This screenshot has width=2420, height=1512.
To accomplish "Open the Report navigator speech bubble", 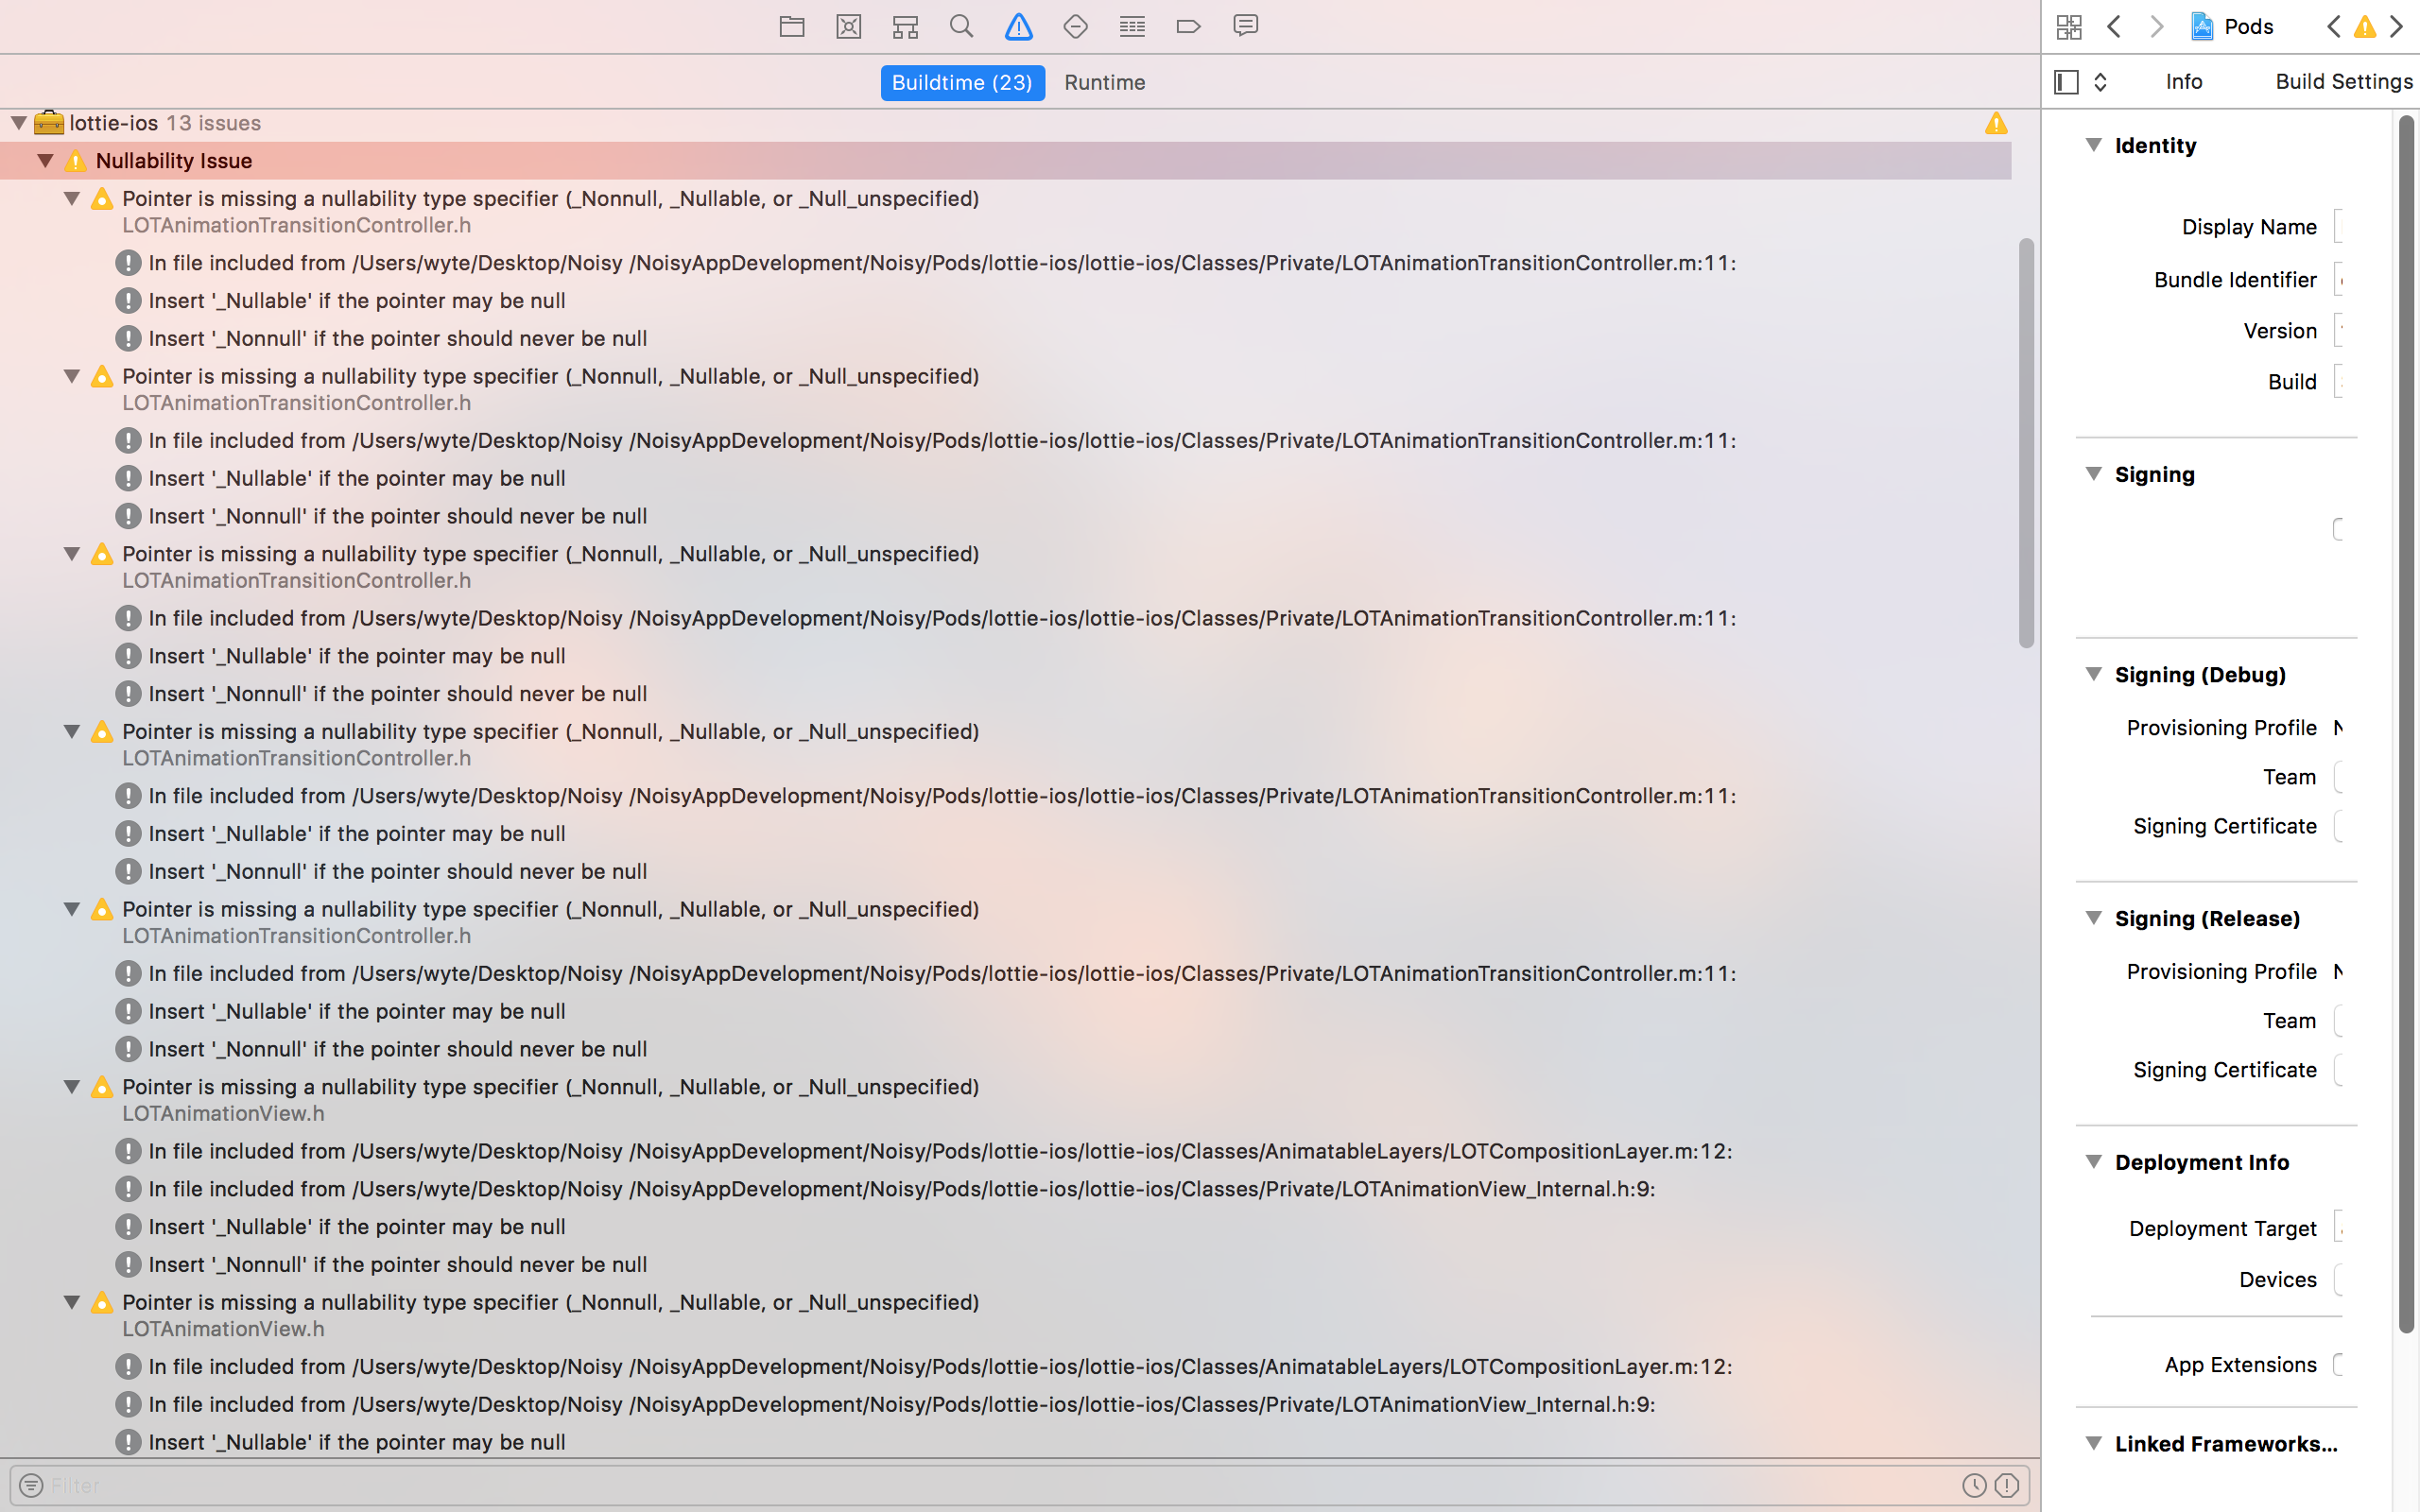I will pyautogui.click(x=1245, y=26).
